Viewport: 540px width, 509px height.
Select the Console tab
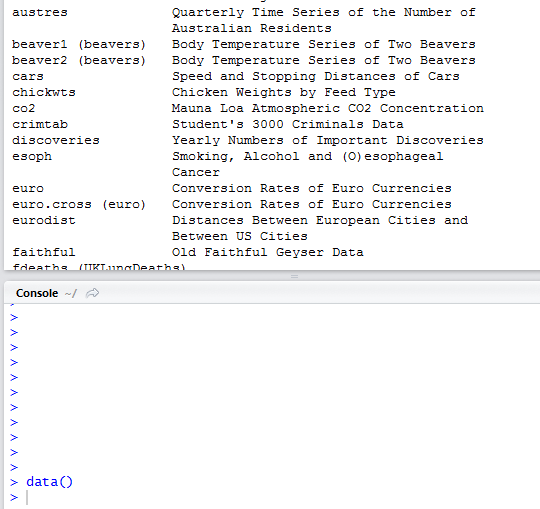point(37,293)
